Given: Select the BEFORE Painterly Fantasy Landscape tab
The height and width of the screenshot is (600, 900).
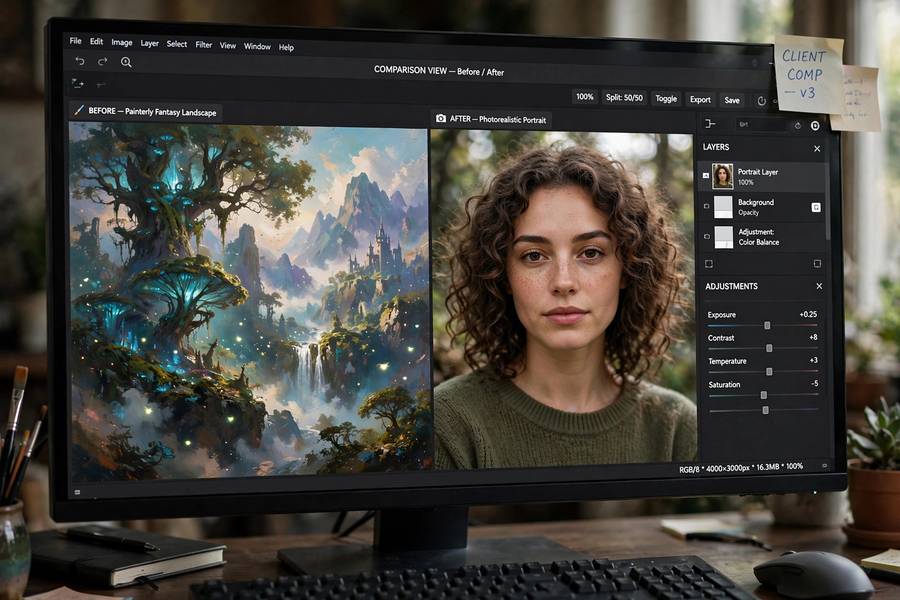Looking at the screenshot, I should (146, 111).
